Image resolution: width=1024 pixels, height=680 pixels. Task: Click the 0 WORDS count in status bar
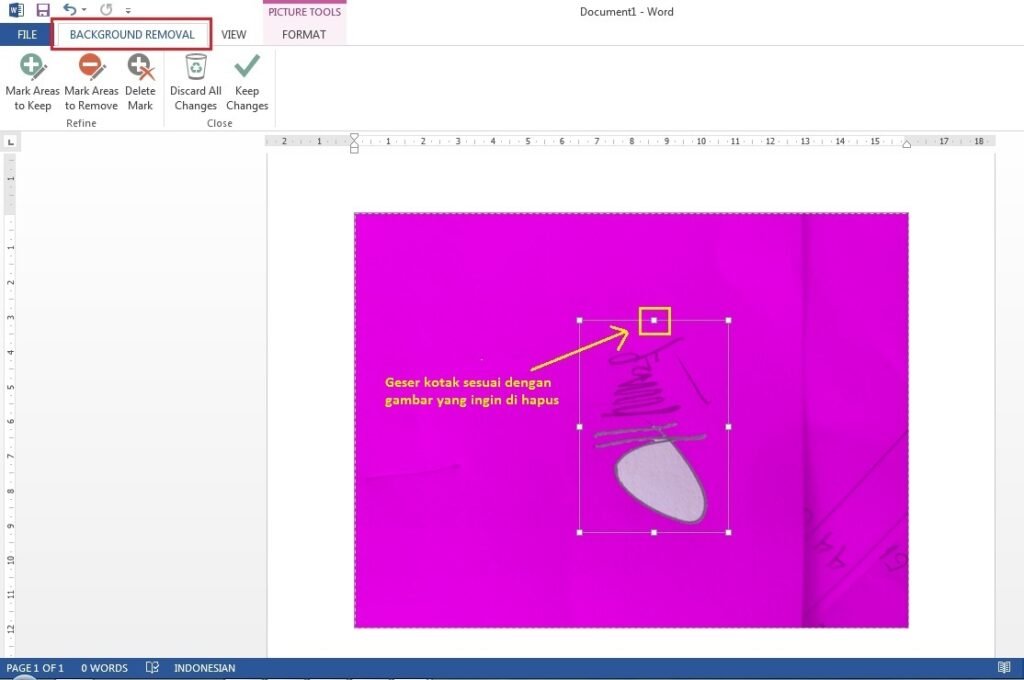pos(104,668)
